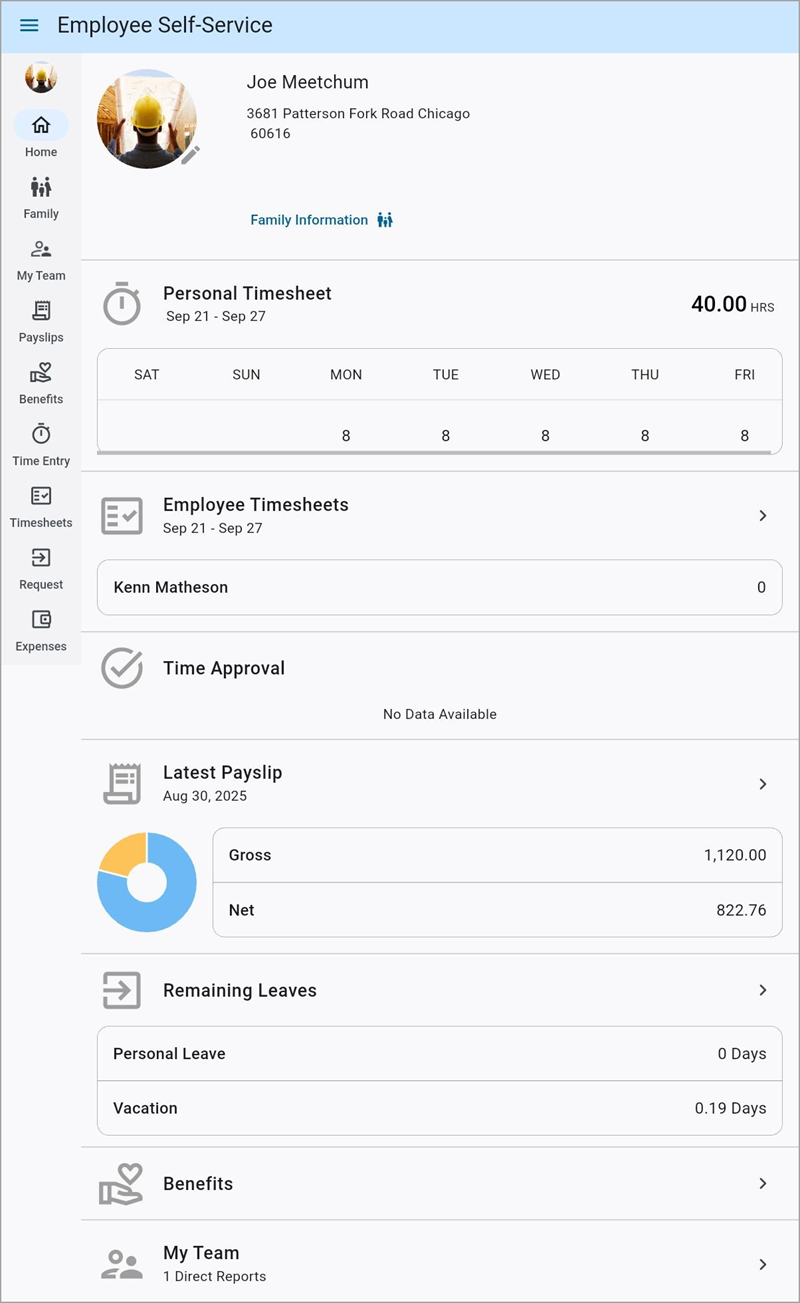Go to Payslips in the sidebar
This screenshot has width=800, height=1303.
(41, 311)
